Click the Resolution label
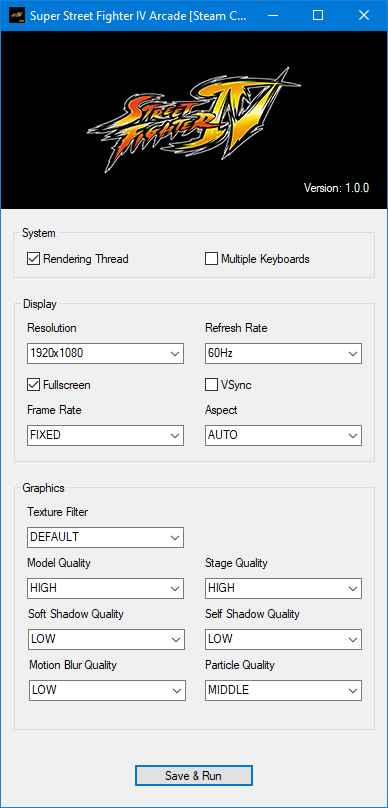Viewport: 388px width, 808px height. 52,328
